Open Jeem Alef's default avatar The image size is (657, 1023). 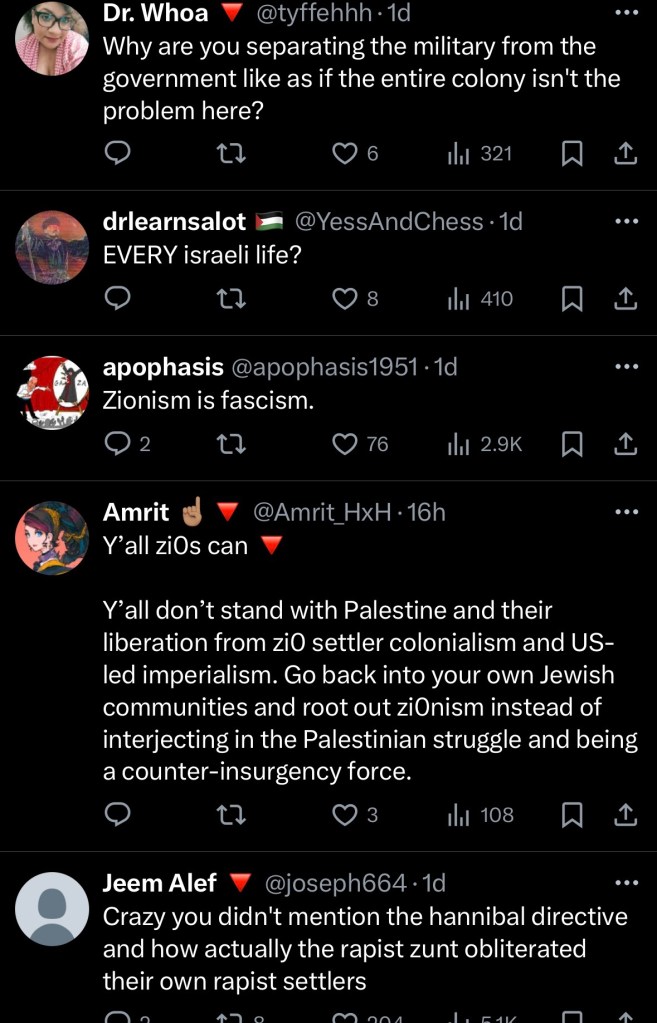[52, 909]
